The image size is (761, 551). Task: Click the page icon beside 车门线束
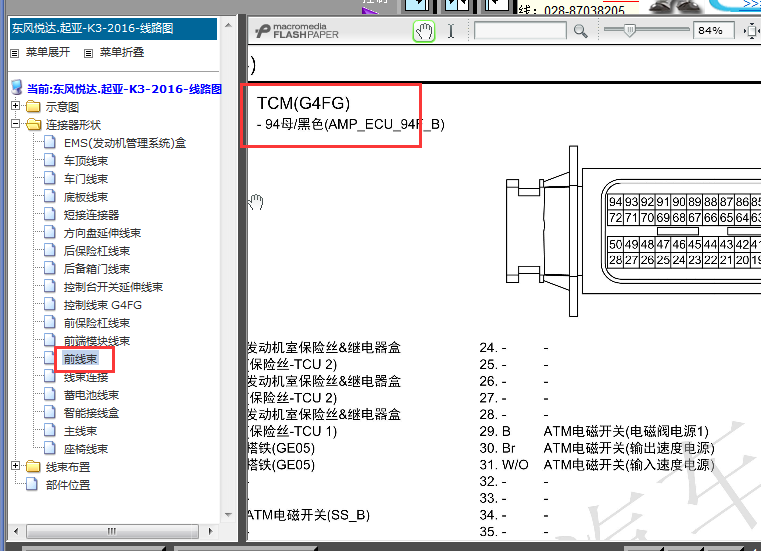(50, 178)
